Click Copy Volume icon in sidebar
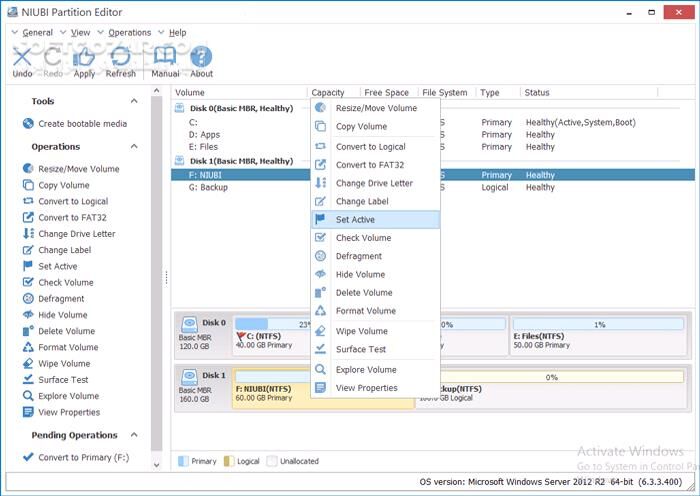Image resolution: width=700 pixels, height=496 pixels. [28, 185]
